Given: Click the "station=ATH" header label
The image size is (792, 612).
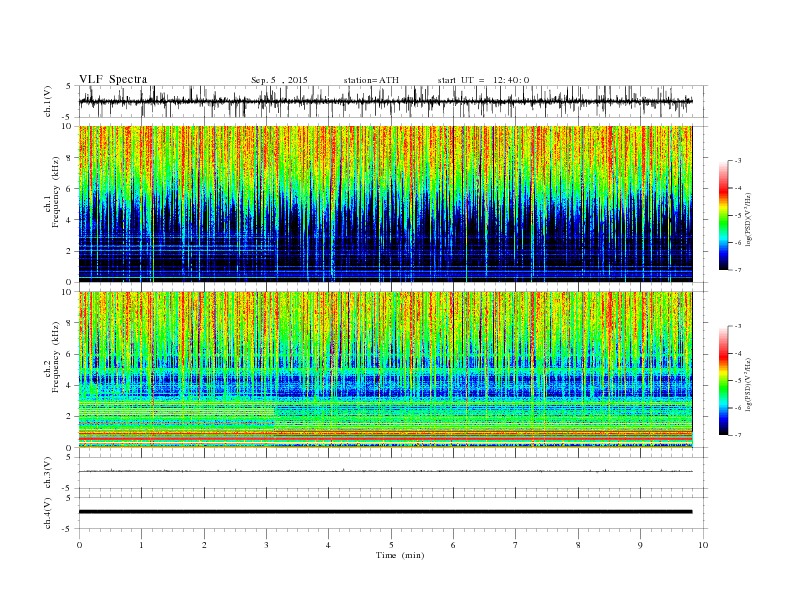Looking at the screenshot, I should click(371, 80).
